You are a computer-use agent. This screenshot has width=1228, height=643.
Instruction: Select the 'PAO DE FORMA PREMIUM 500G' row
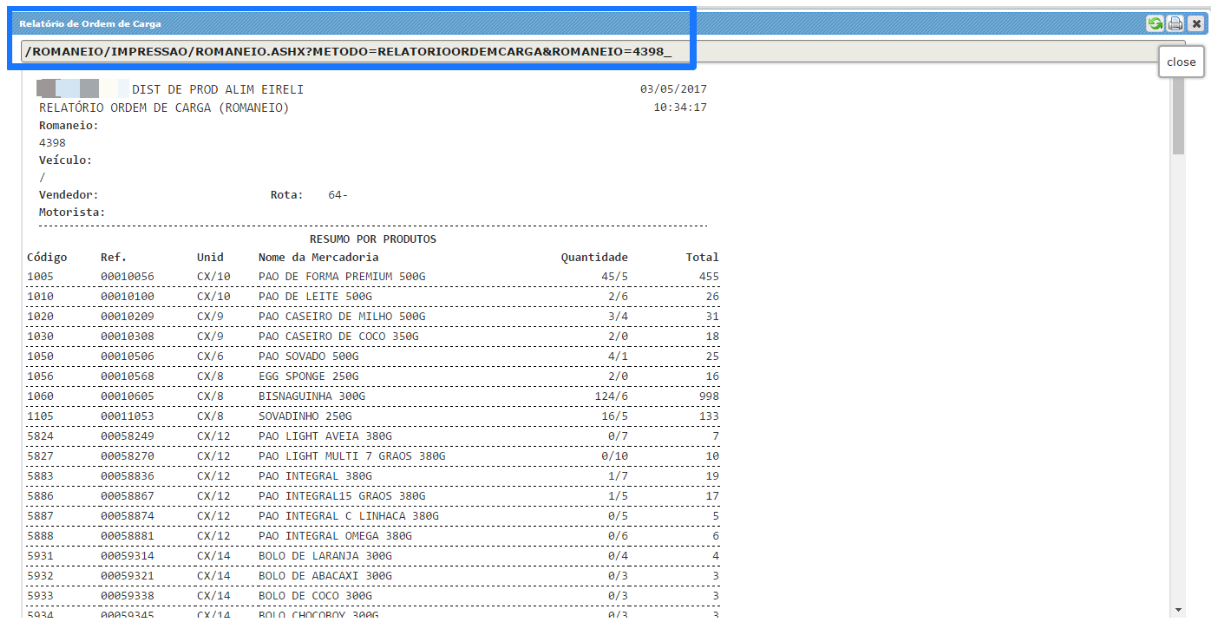[341, 277]
